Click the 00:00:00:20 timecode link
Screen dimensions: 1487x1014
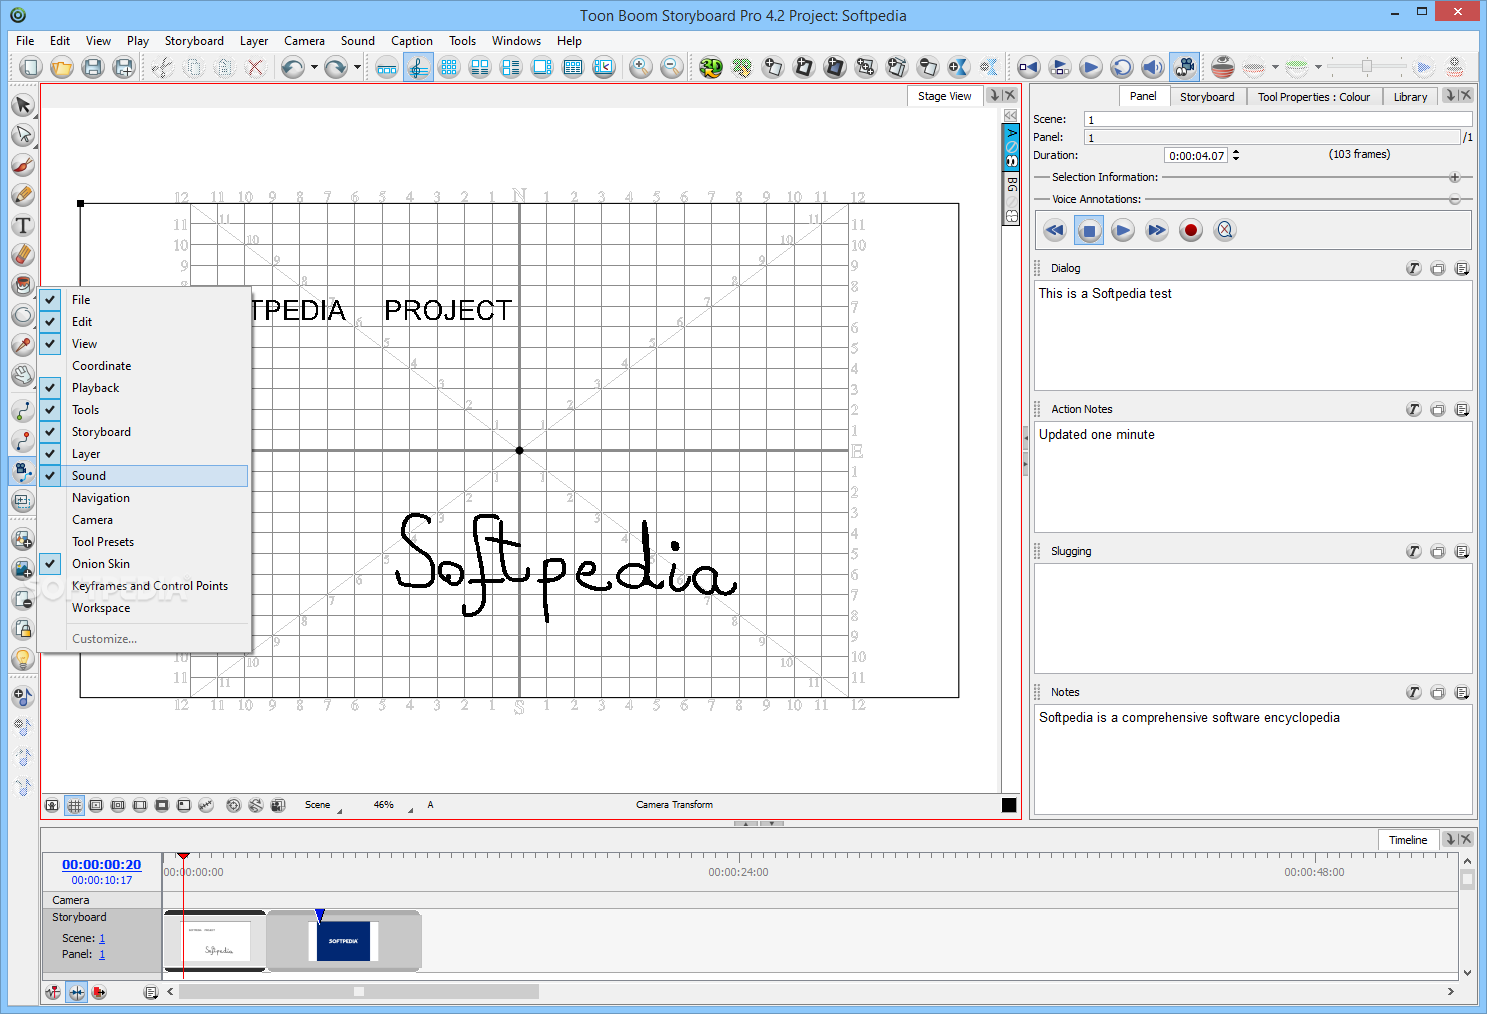pos(102,865)
